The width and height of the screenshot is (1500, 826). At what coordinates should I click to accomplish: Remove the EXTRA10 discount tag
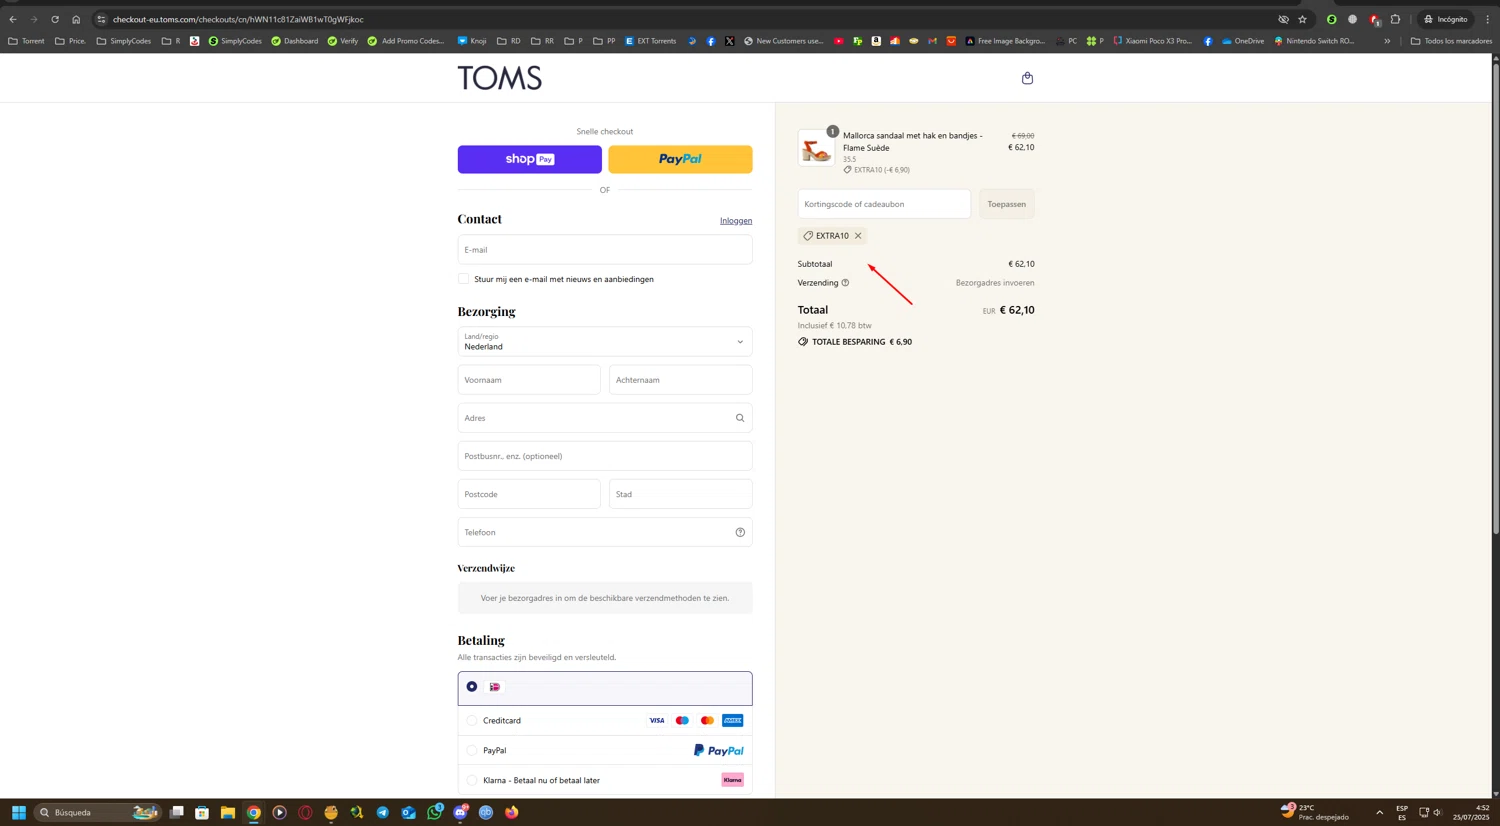click(858, 236)
